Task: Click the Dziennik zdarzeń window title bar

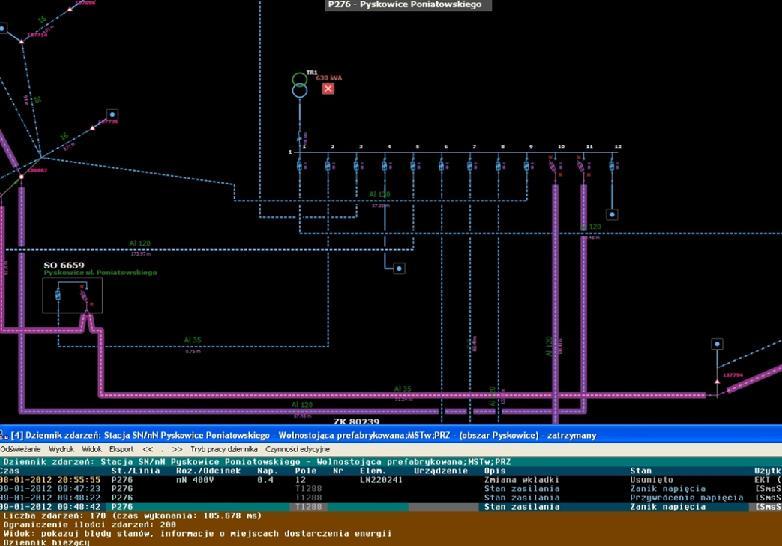Action: [x=391, y=435]
